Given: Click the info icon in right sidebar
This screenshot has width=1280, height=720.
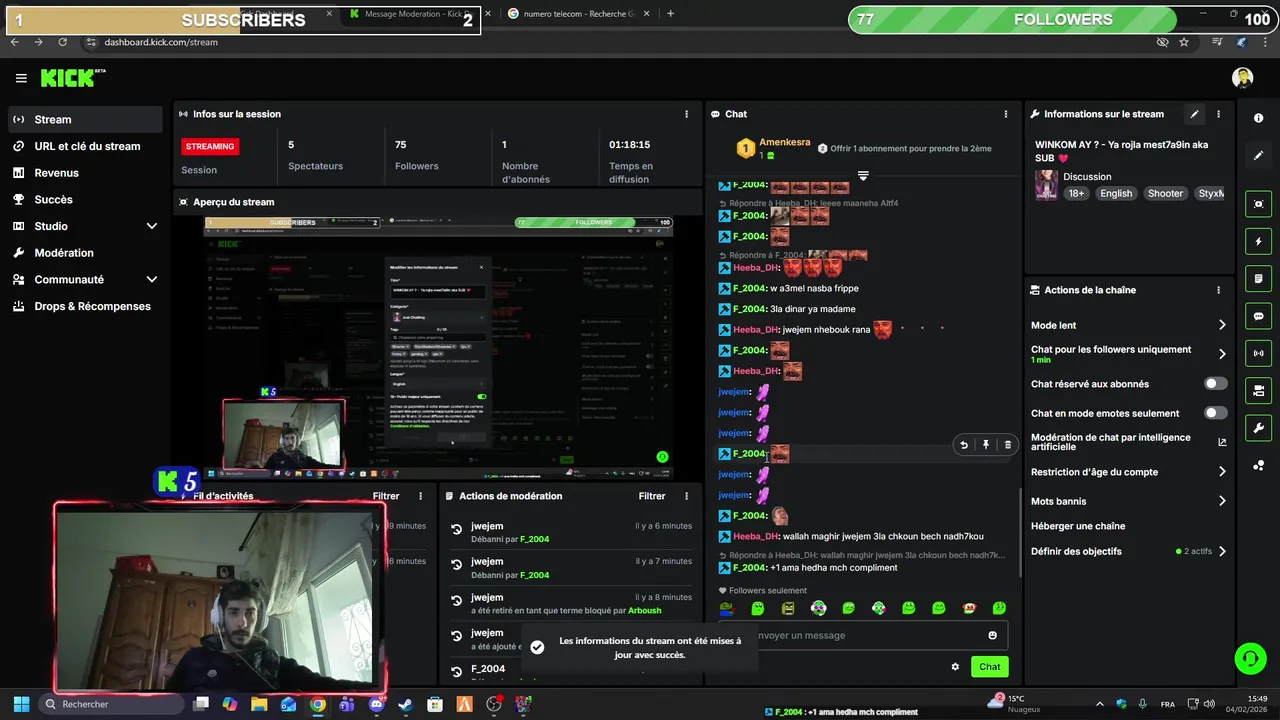Looking at the screenshot, I should tap(1259, 118).
